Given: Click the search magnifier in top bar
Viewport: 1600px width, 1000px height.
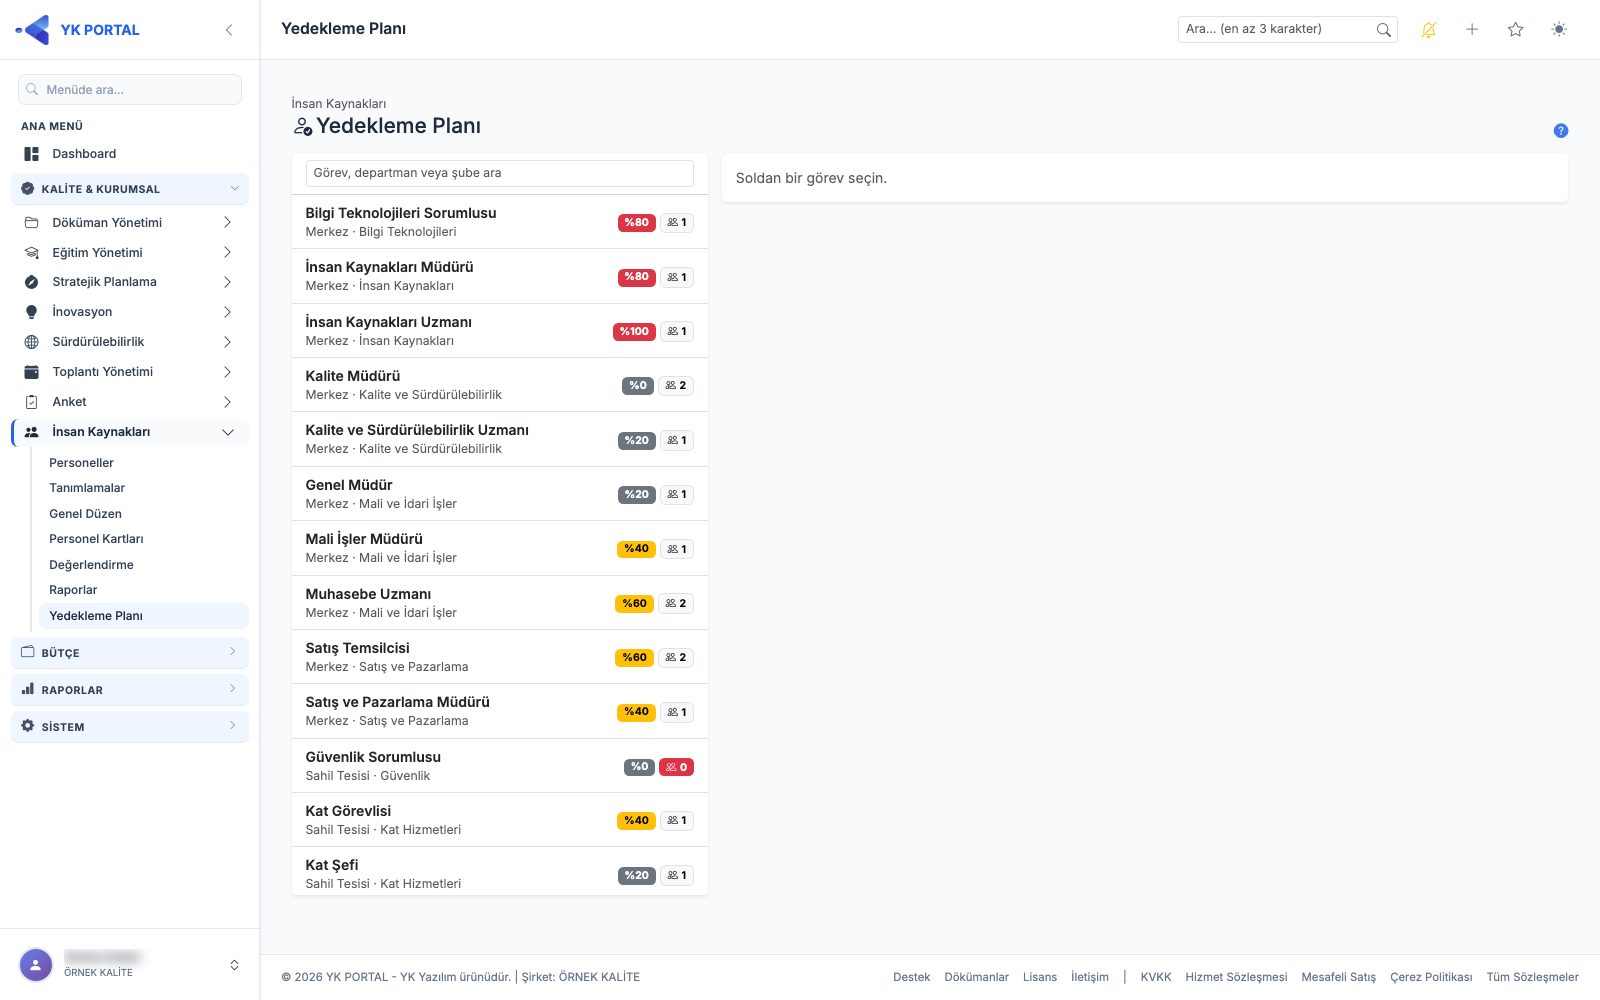Looking at the screenshot, I should pos(1384,30).
